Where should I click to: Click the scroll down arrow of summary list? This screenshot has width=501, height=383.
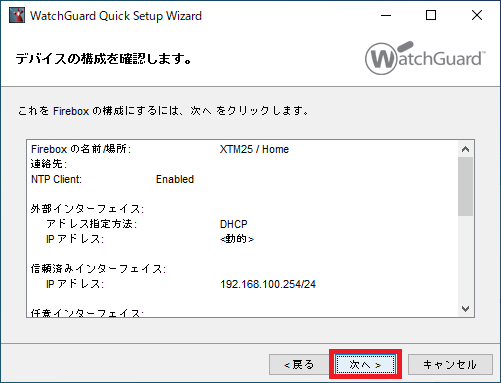coord(466,309)
